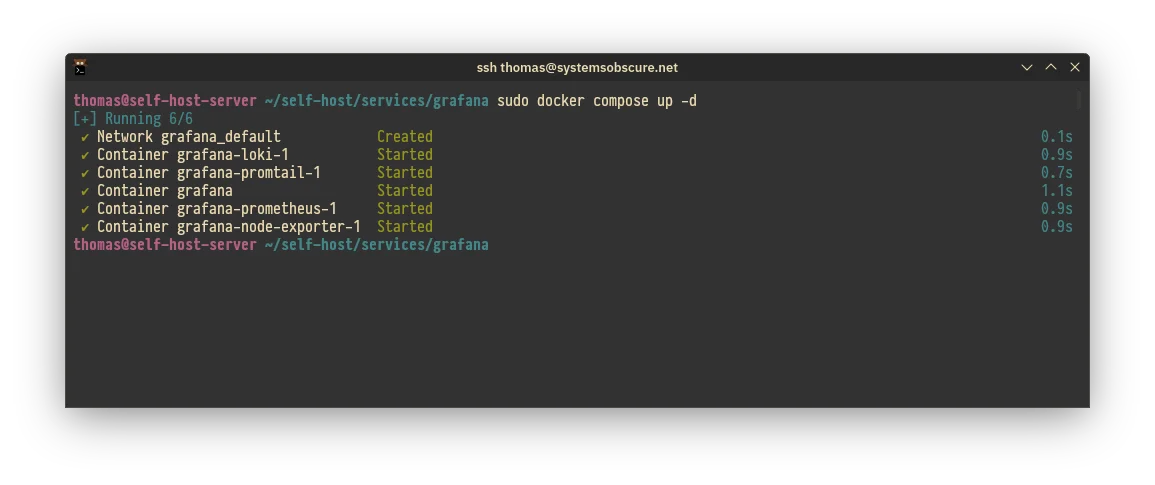Click the path in the bottom prompt line
Image resolution: width=1155 pixels, height=485 pixels.
tap(376, 245)
